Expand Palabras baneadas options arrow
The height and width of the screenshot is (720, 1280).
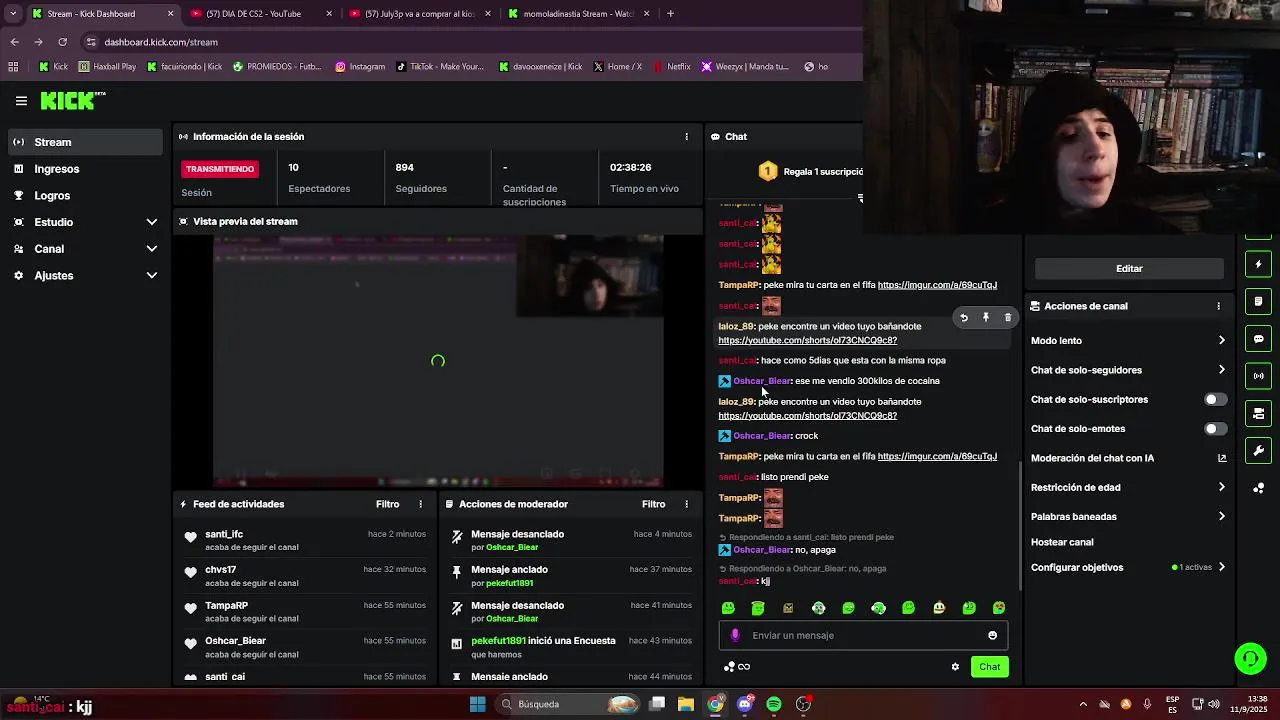[x=1221, y=517]
